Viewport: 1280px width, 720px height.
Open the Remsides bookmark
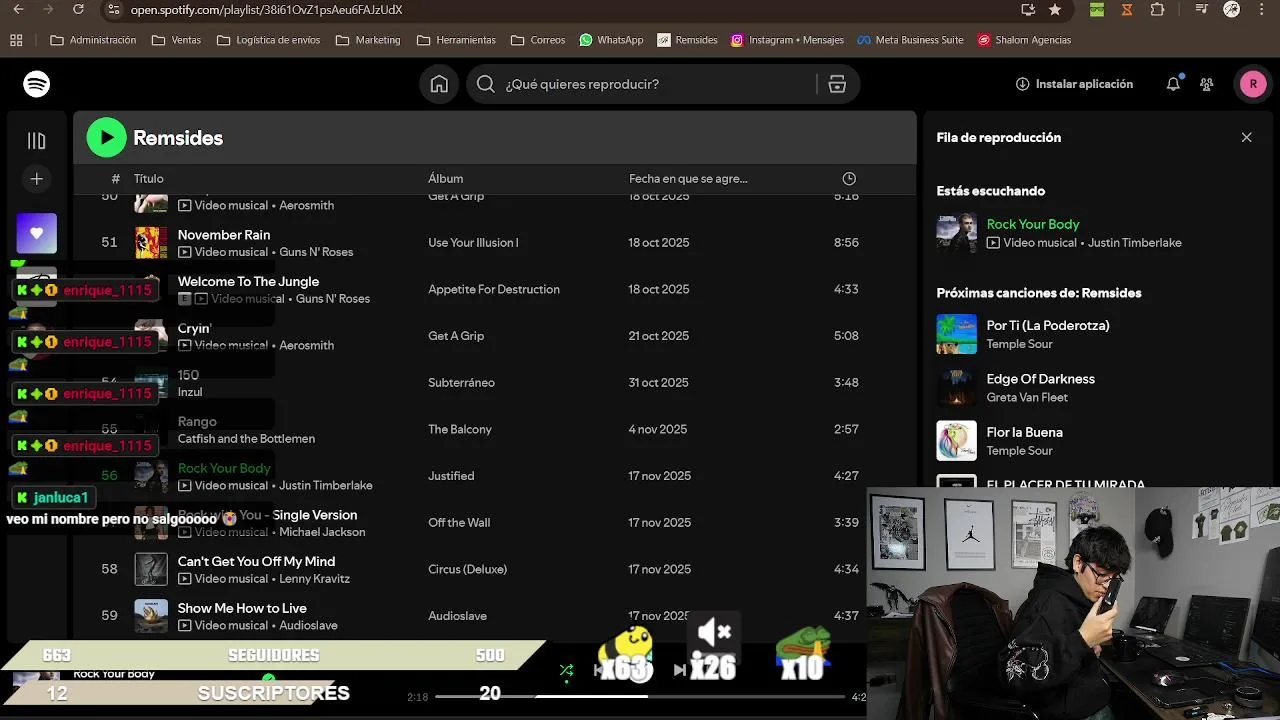pyautogui.click(x=687, y=40)
